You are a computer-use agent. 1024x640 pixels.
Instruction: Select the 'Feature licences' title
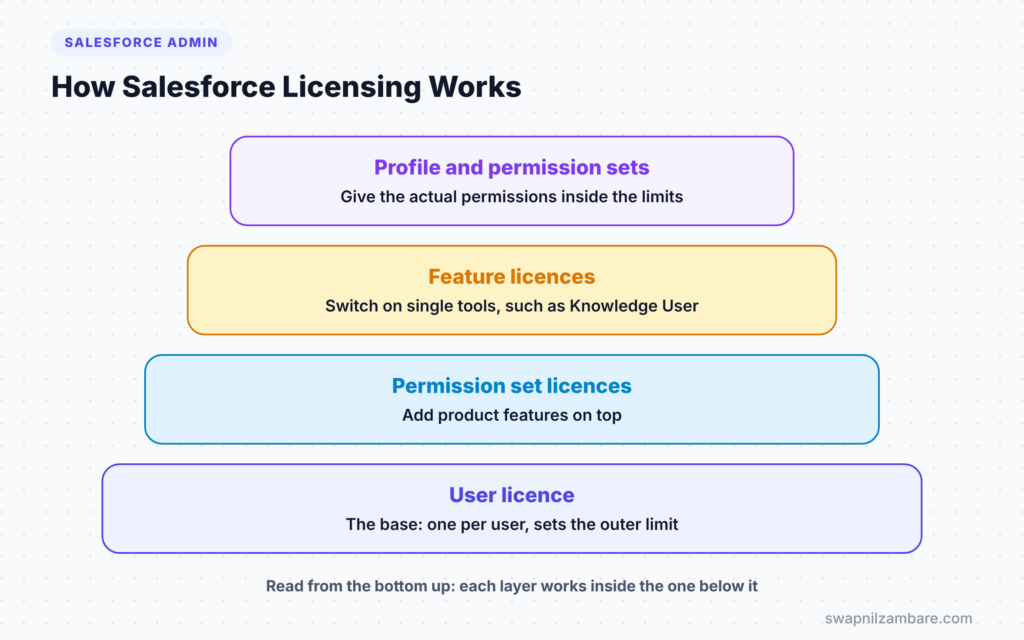click(511, 276)
